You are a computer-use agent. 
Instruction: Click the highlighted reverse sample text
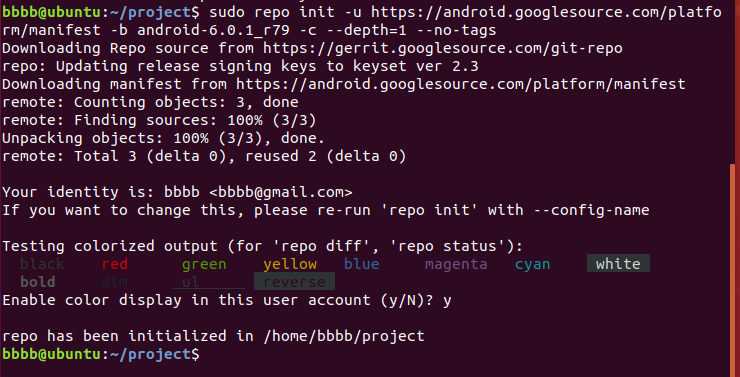(294, 282)
